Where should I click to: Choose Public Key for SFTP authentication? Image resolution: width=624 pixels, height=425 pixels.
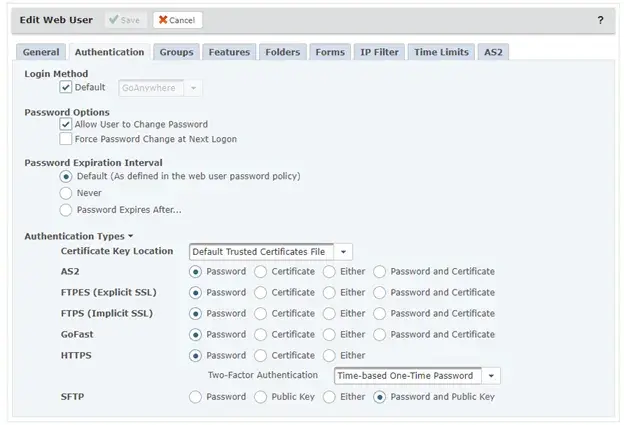tap(261, 397)
